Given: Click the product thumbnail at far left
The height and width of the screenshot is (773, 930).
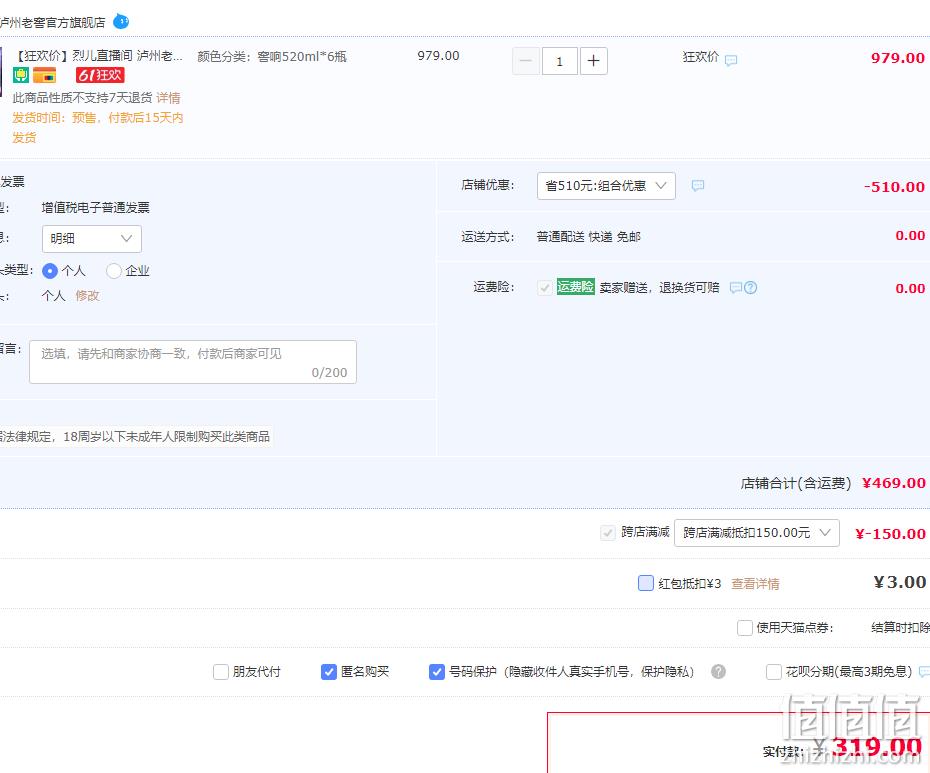Looking at the screenshot, I should click(x=1, y=71).
